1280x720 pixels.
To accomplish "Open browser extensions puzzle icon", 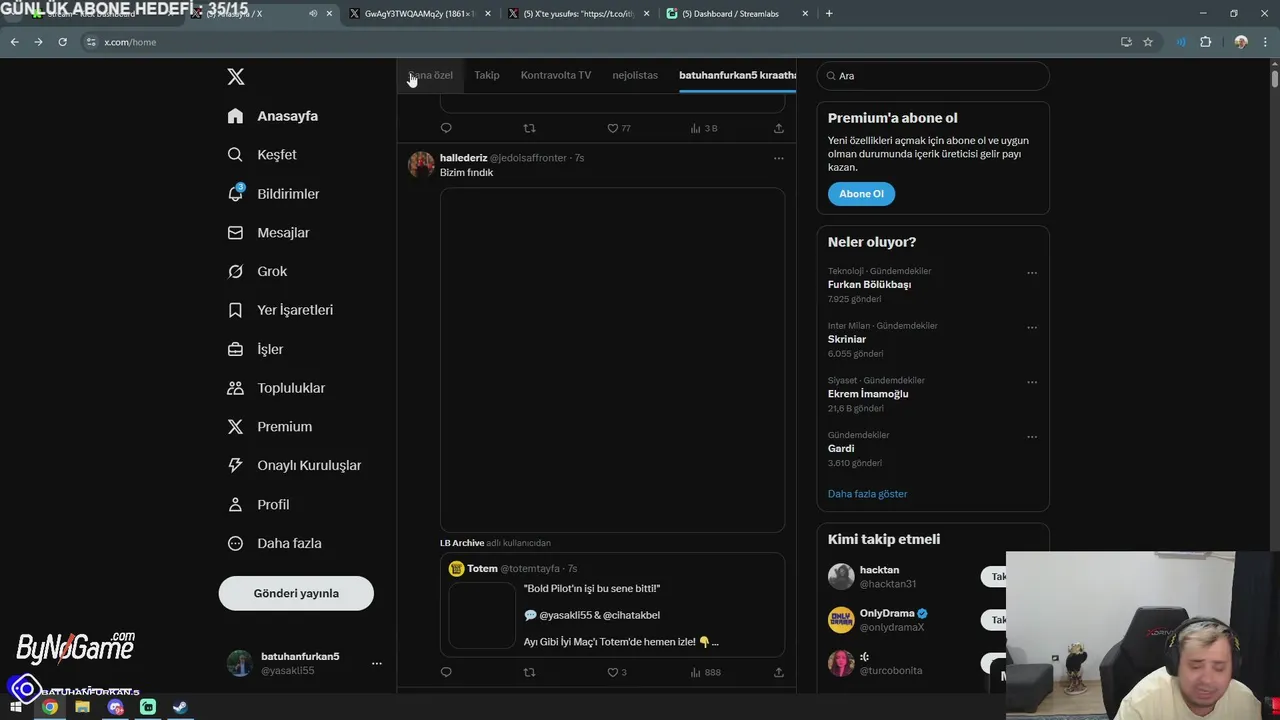I will click(1205, 42).
